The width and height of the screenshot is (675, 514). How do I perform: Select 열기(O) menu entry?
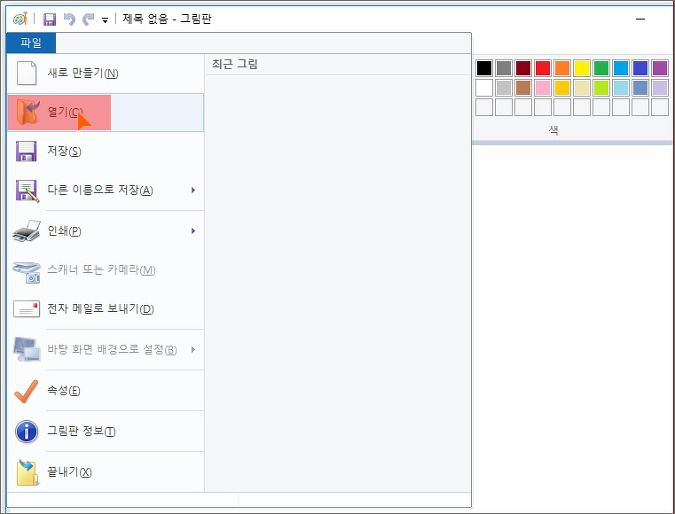tap(105, 112)
